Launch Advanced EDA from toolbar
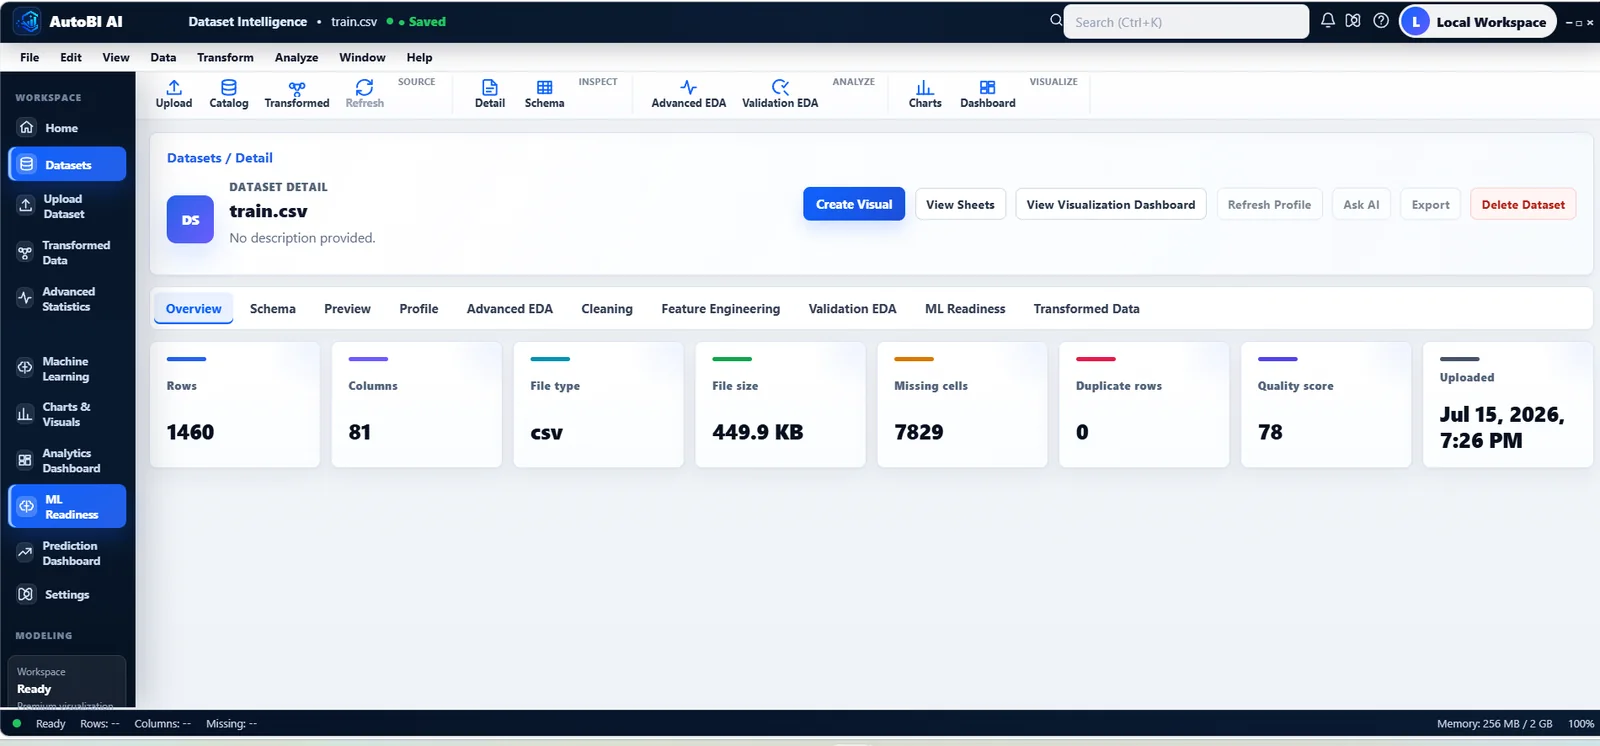Screen dimensions: 1600x746 click(689, 94)
